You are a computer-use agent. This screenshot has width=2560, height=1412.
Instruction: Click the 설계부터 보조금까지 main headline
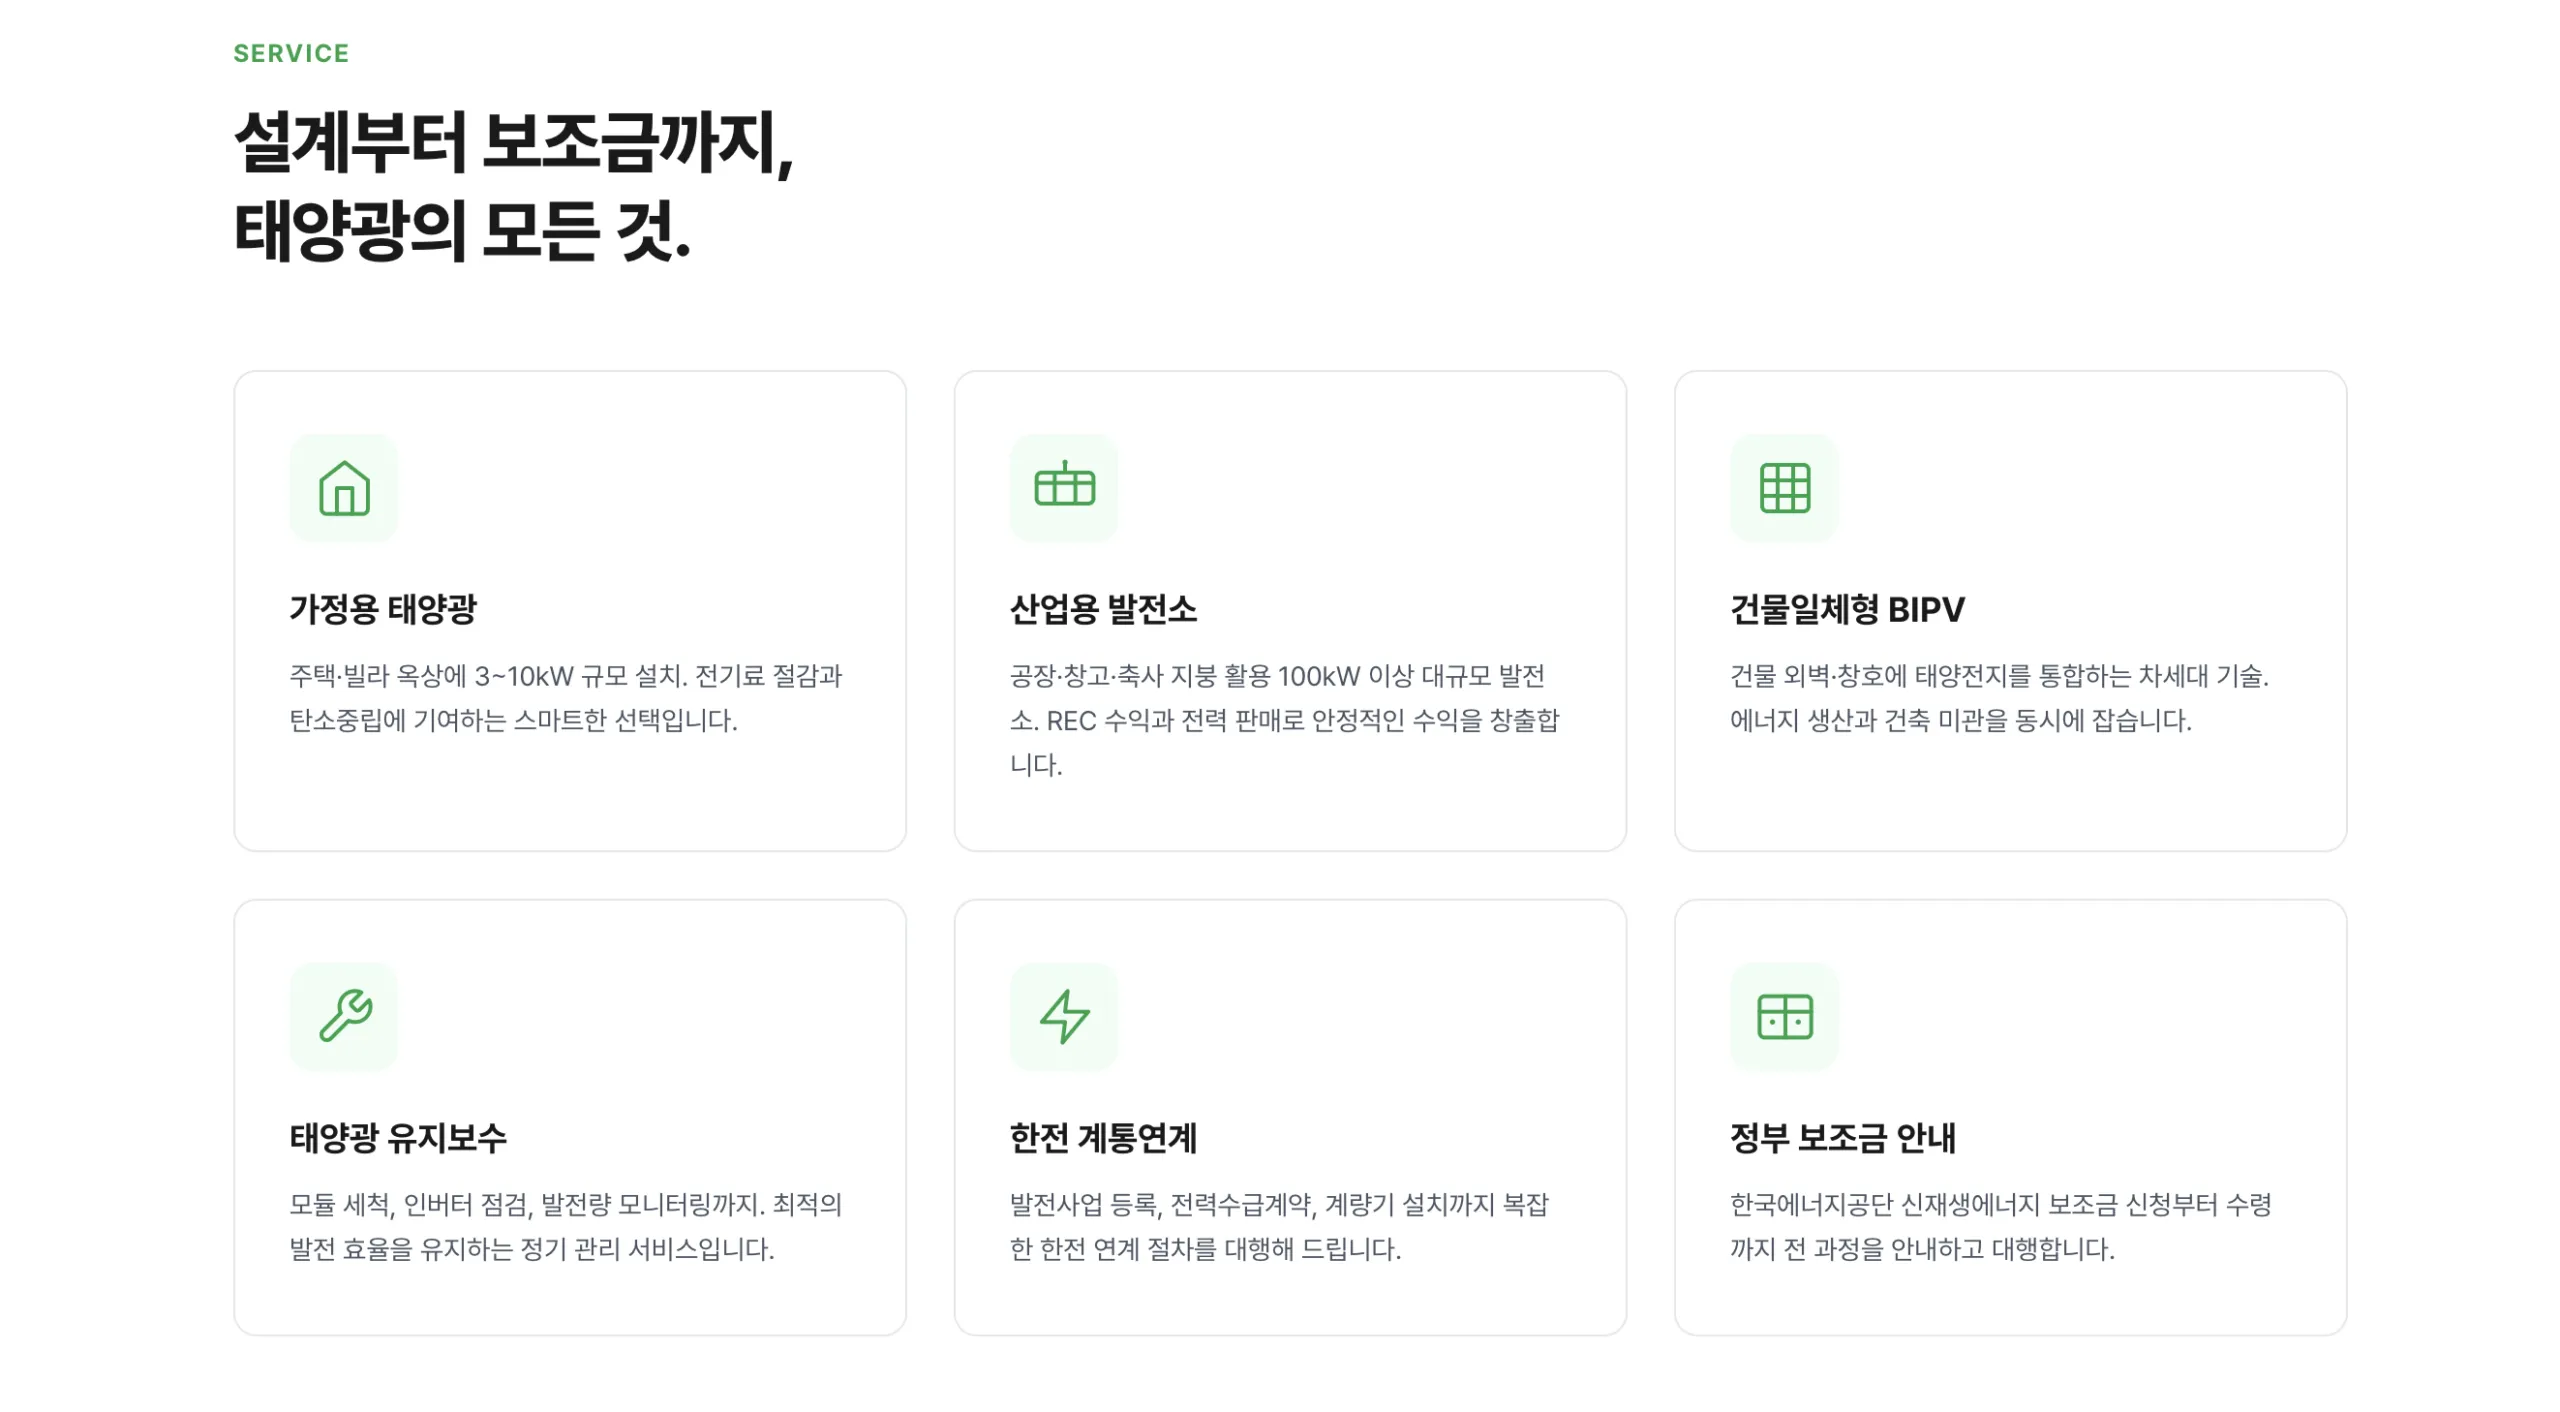click(513, 185)
